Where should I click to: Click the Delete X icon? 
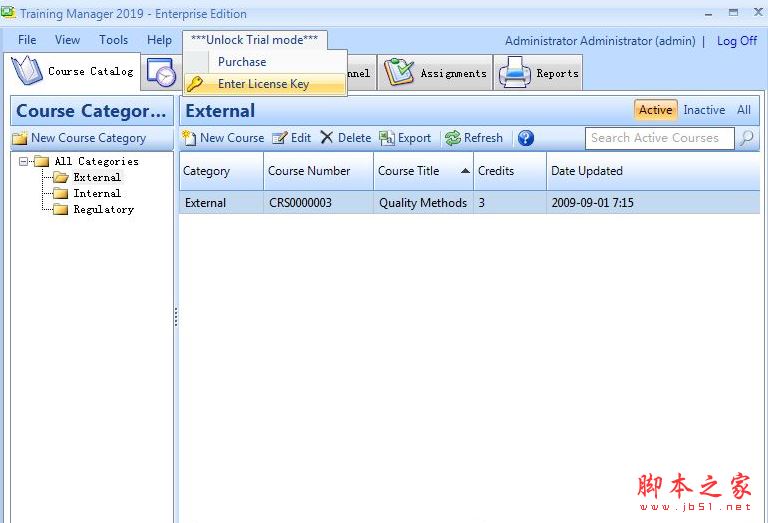point(327,138)
